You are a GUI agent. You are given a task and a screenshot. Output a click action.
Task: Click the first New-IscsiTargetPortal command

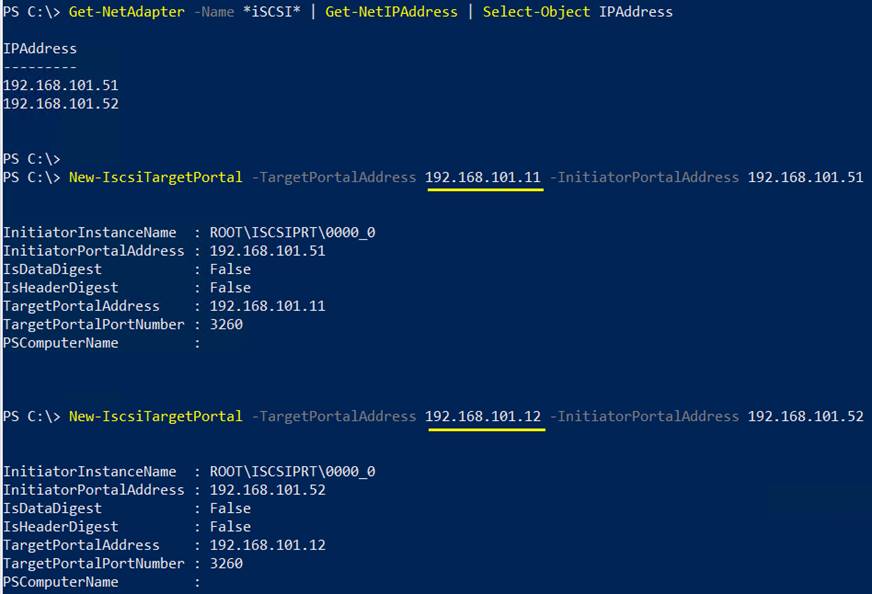pyautogui.click(x=155, y=177)
